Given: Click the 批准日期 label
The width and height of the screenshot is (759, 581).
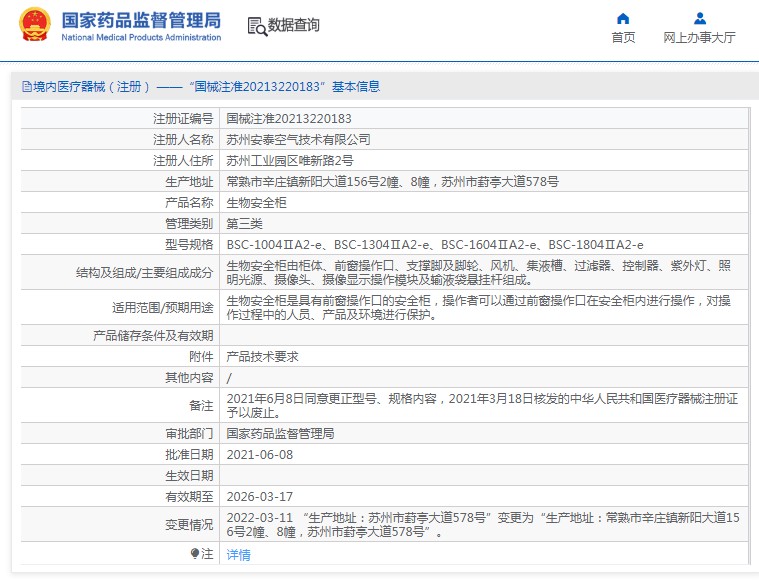Looking at the screenshot, I should click(x=189, y=455).
